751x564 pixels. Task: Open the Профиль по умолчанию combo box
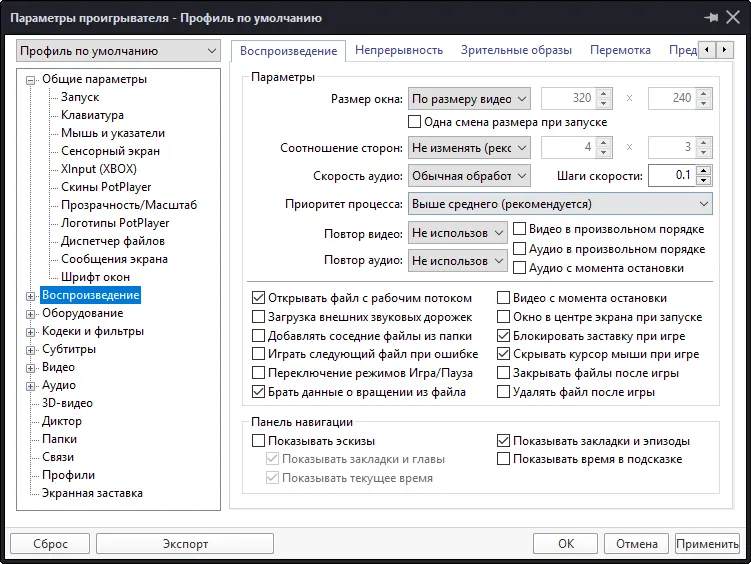click(118, 51)
